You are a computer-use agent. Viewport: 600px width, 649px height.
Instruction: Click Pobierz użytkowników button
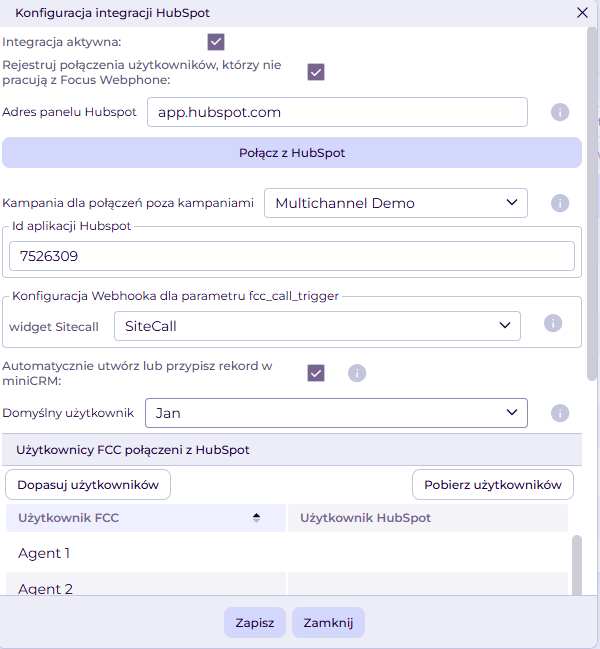pyautogui.click(x=493, y=485)
